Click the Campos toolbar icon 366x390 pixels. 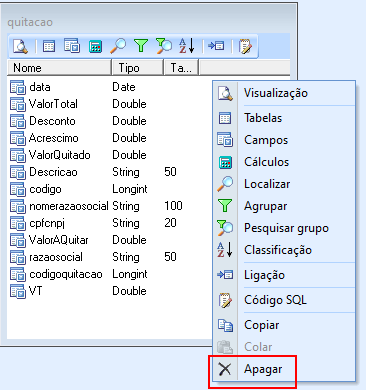tap(72, 46)
